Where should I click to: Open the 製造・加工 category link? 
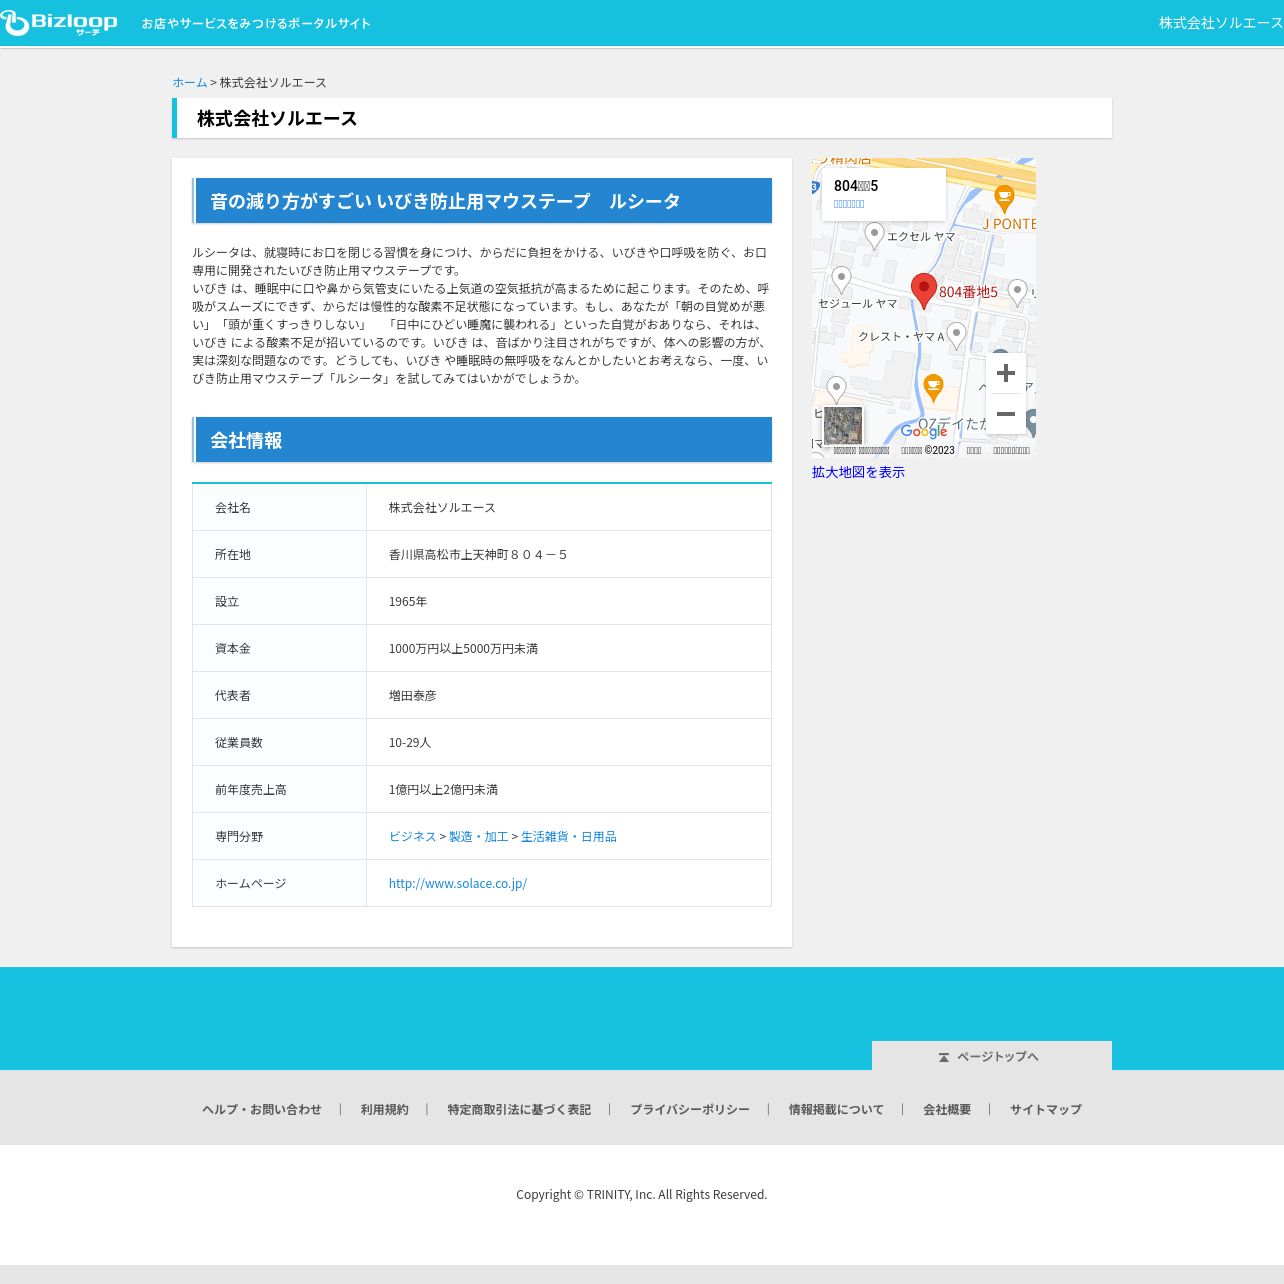(479, 836)
